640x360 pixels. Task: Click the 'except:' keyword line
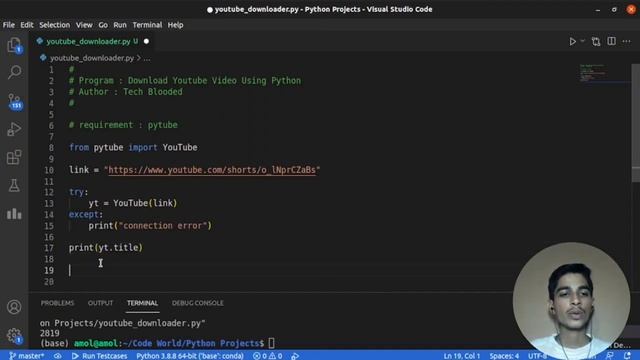click(x=86, y=214)
